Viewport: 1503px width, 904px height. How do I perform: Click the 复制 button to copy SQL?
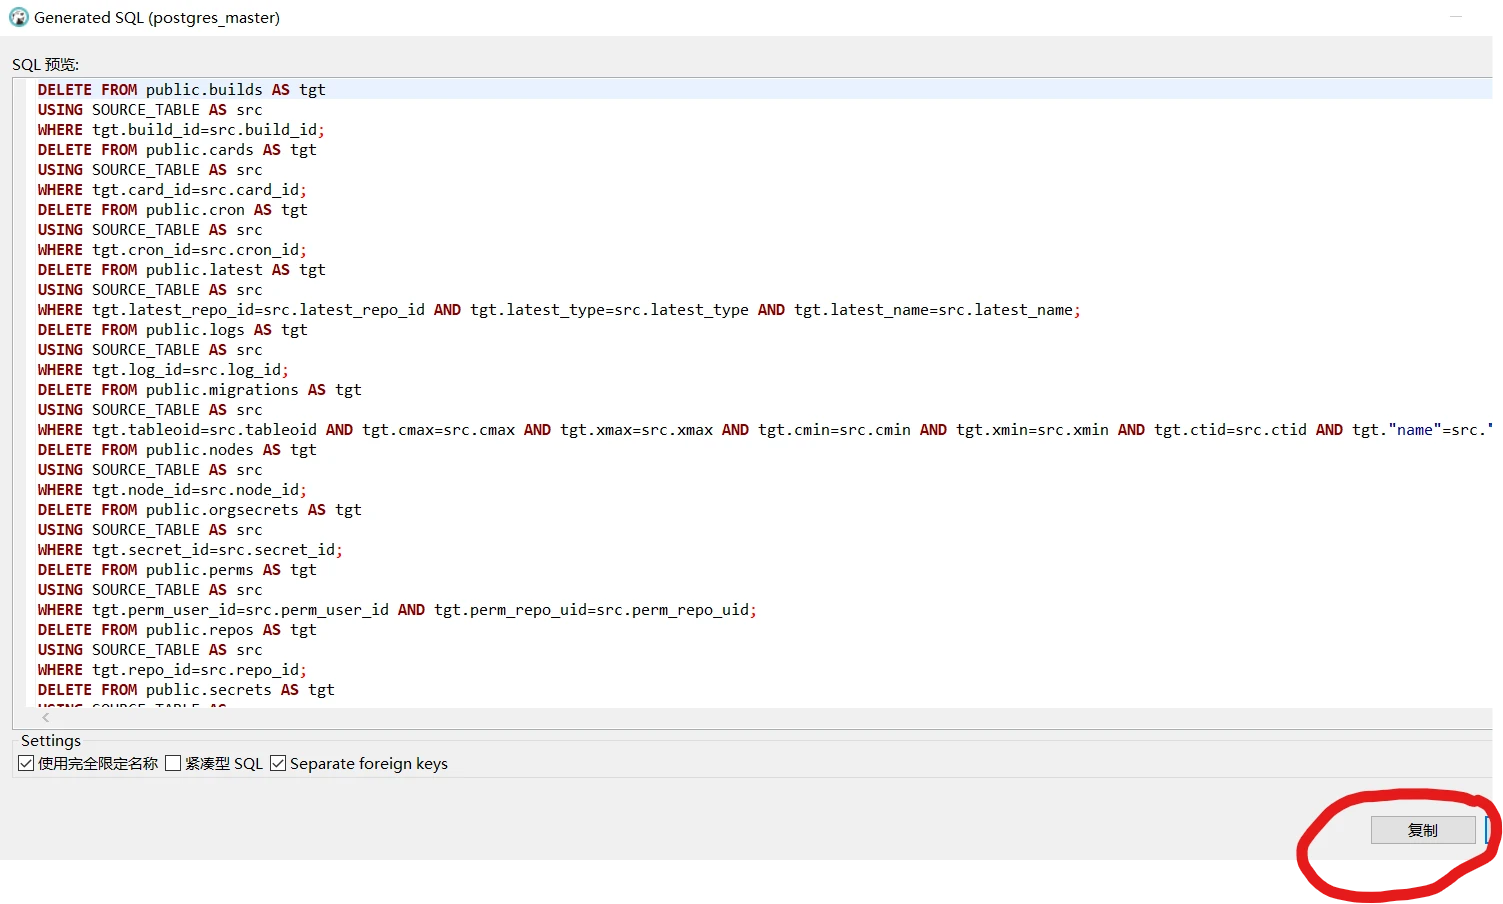pyautogui.click(x=1423, y=830)
